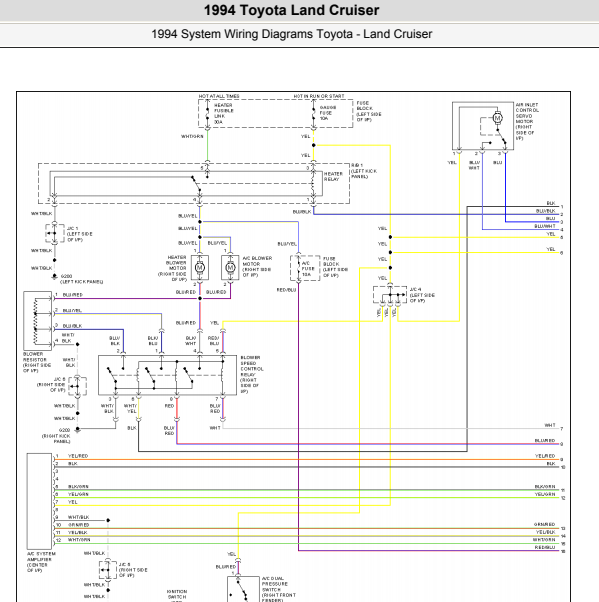Select the blower speed control relay box
Viewport: 599px width, 602px height.
click(167, 375)
